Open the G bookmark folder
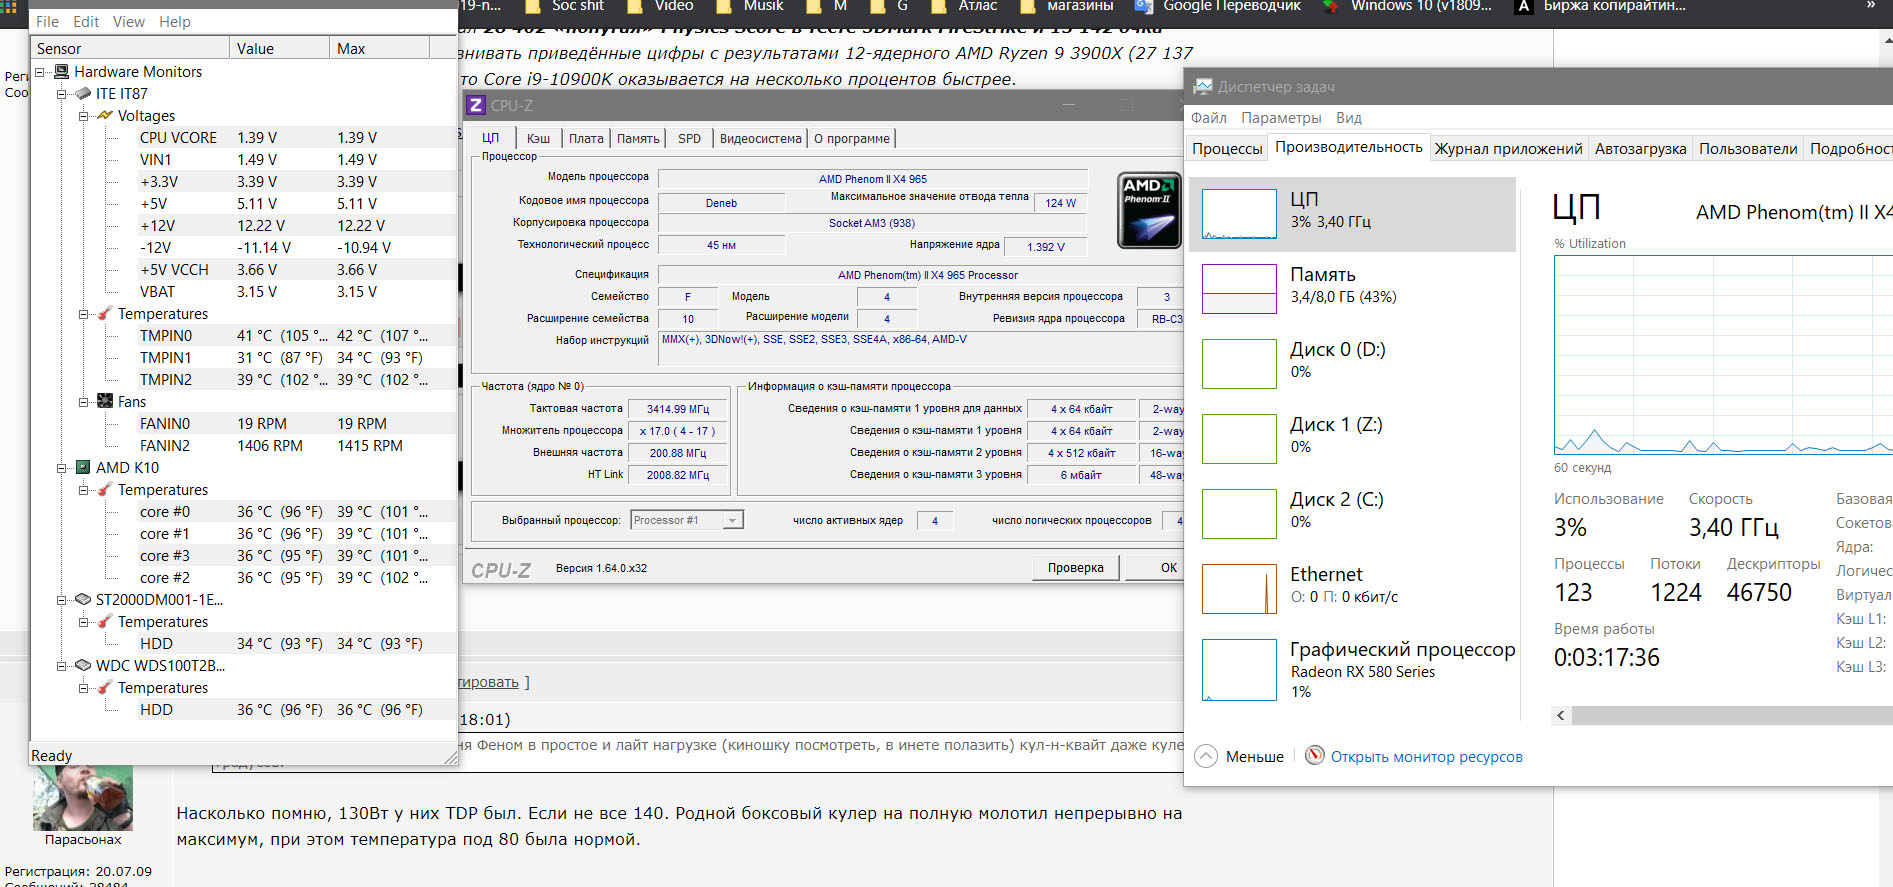This screenshot has width=1893, height=887. (889, 6)
